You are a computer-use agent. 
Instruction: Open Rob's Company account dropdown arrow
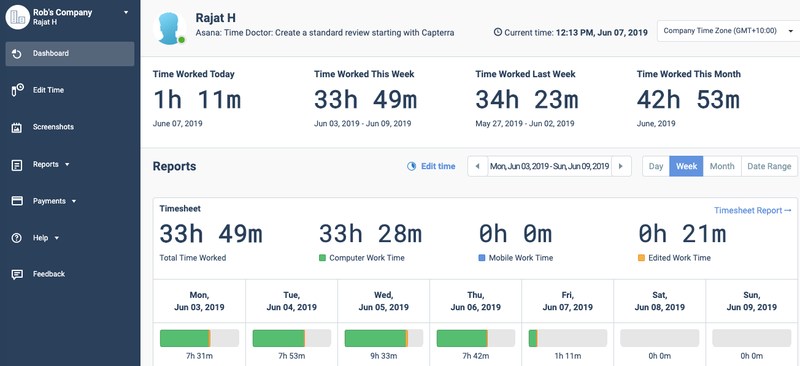(126, 12)
